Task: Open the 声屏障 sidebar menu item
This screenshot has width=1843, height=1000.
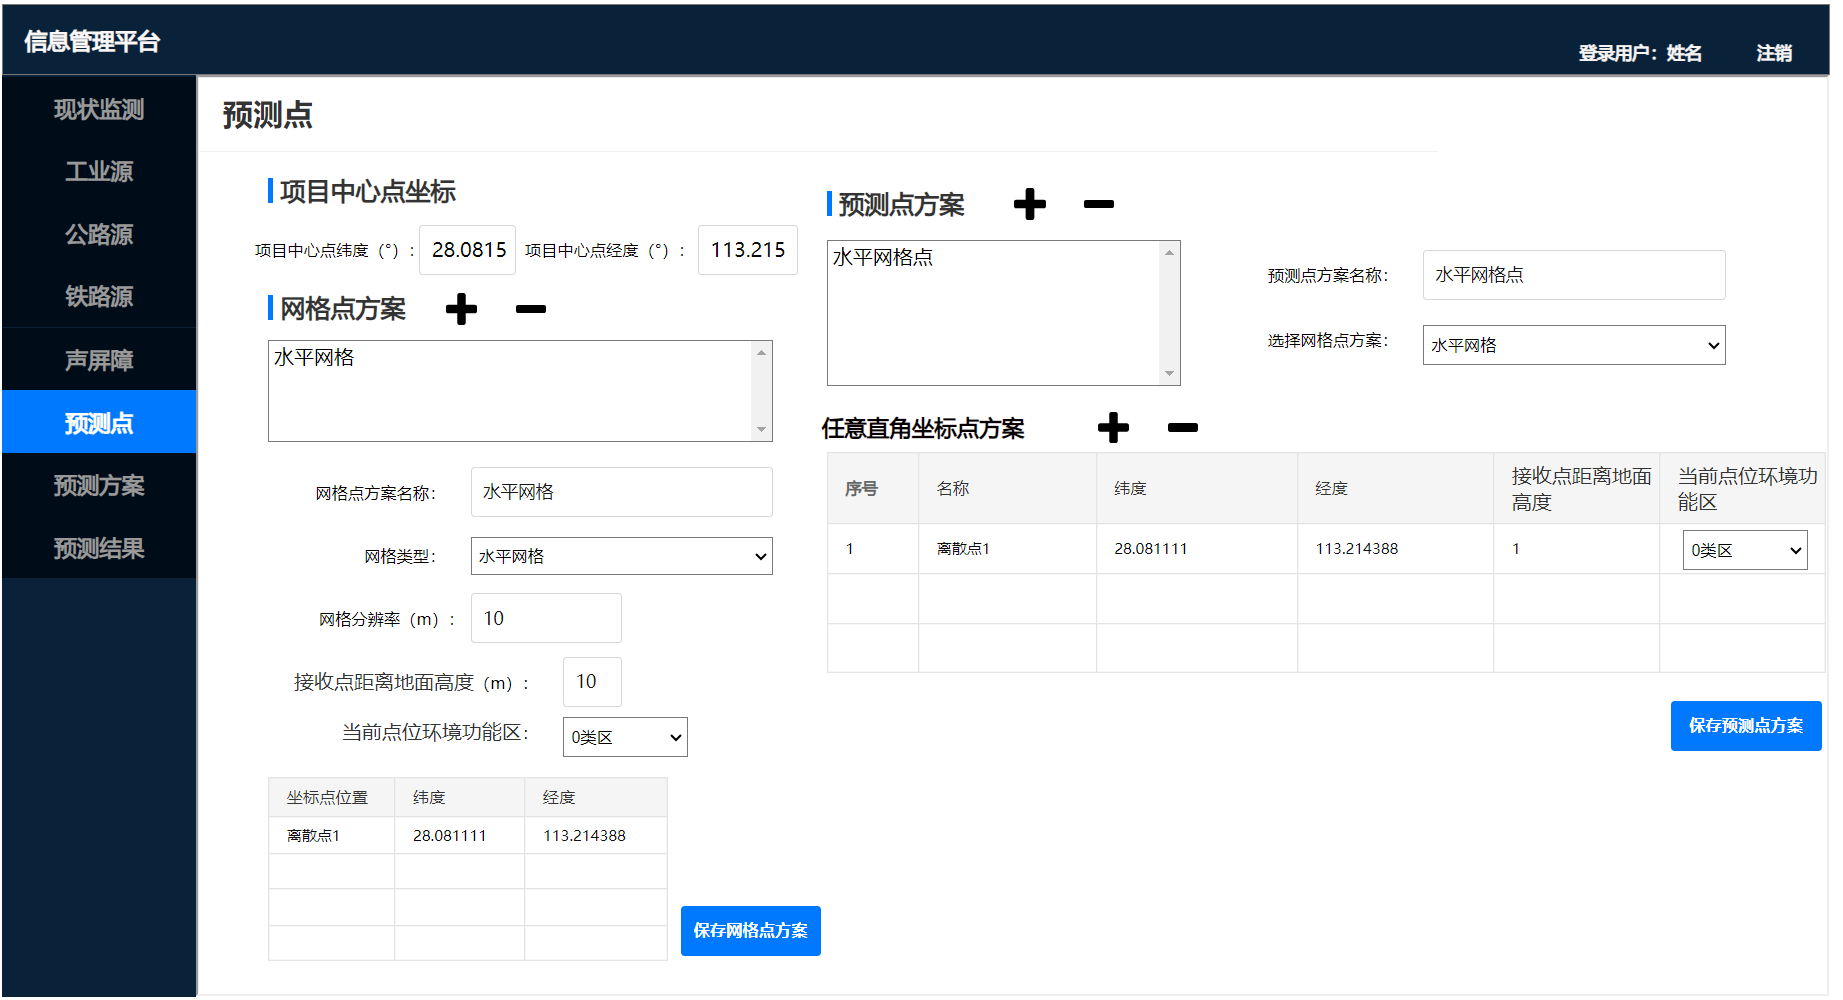Action: 99,360
